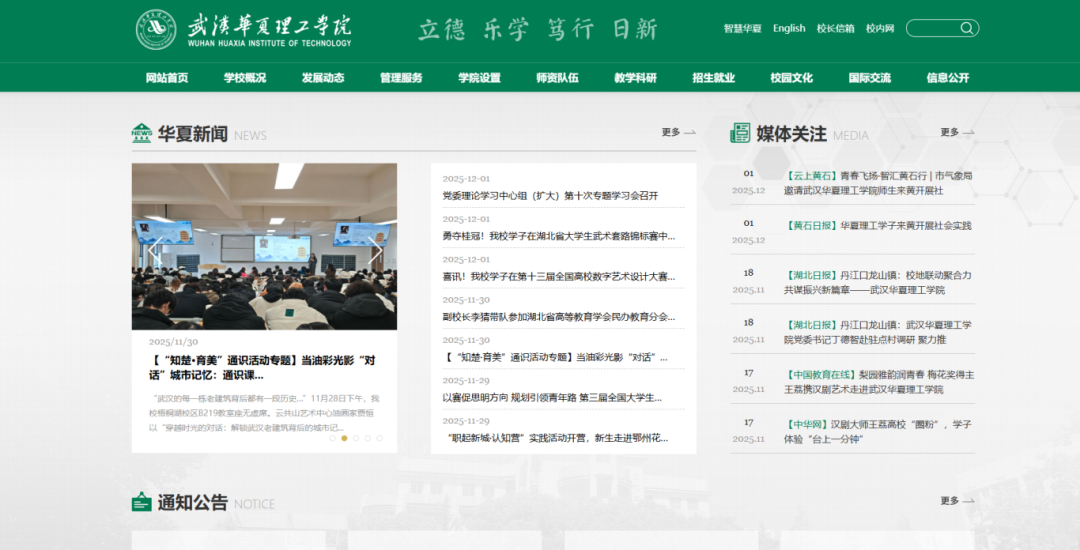The image size is (1080, 550).
Task: Show previous slide with left arrow
Action: pos(155,251)
